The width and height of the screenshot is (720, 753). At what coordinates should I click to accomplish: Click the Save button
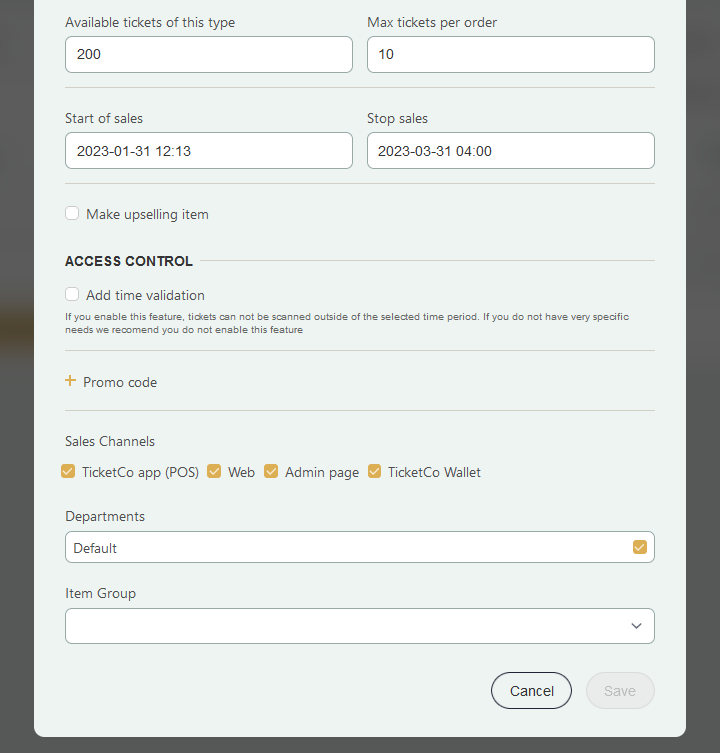tap(620, 691)
